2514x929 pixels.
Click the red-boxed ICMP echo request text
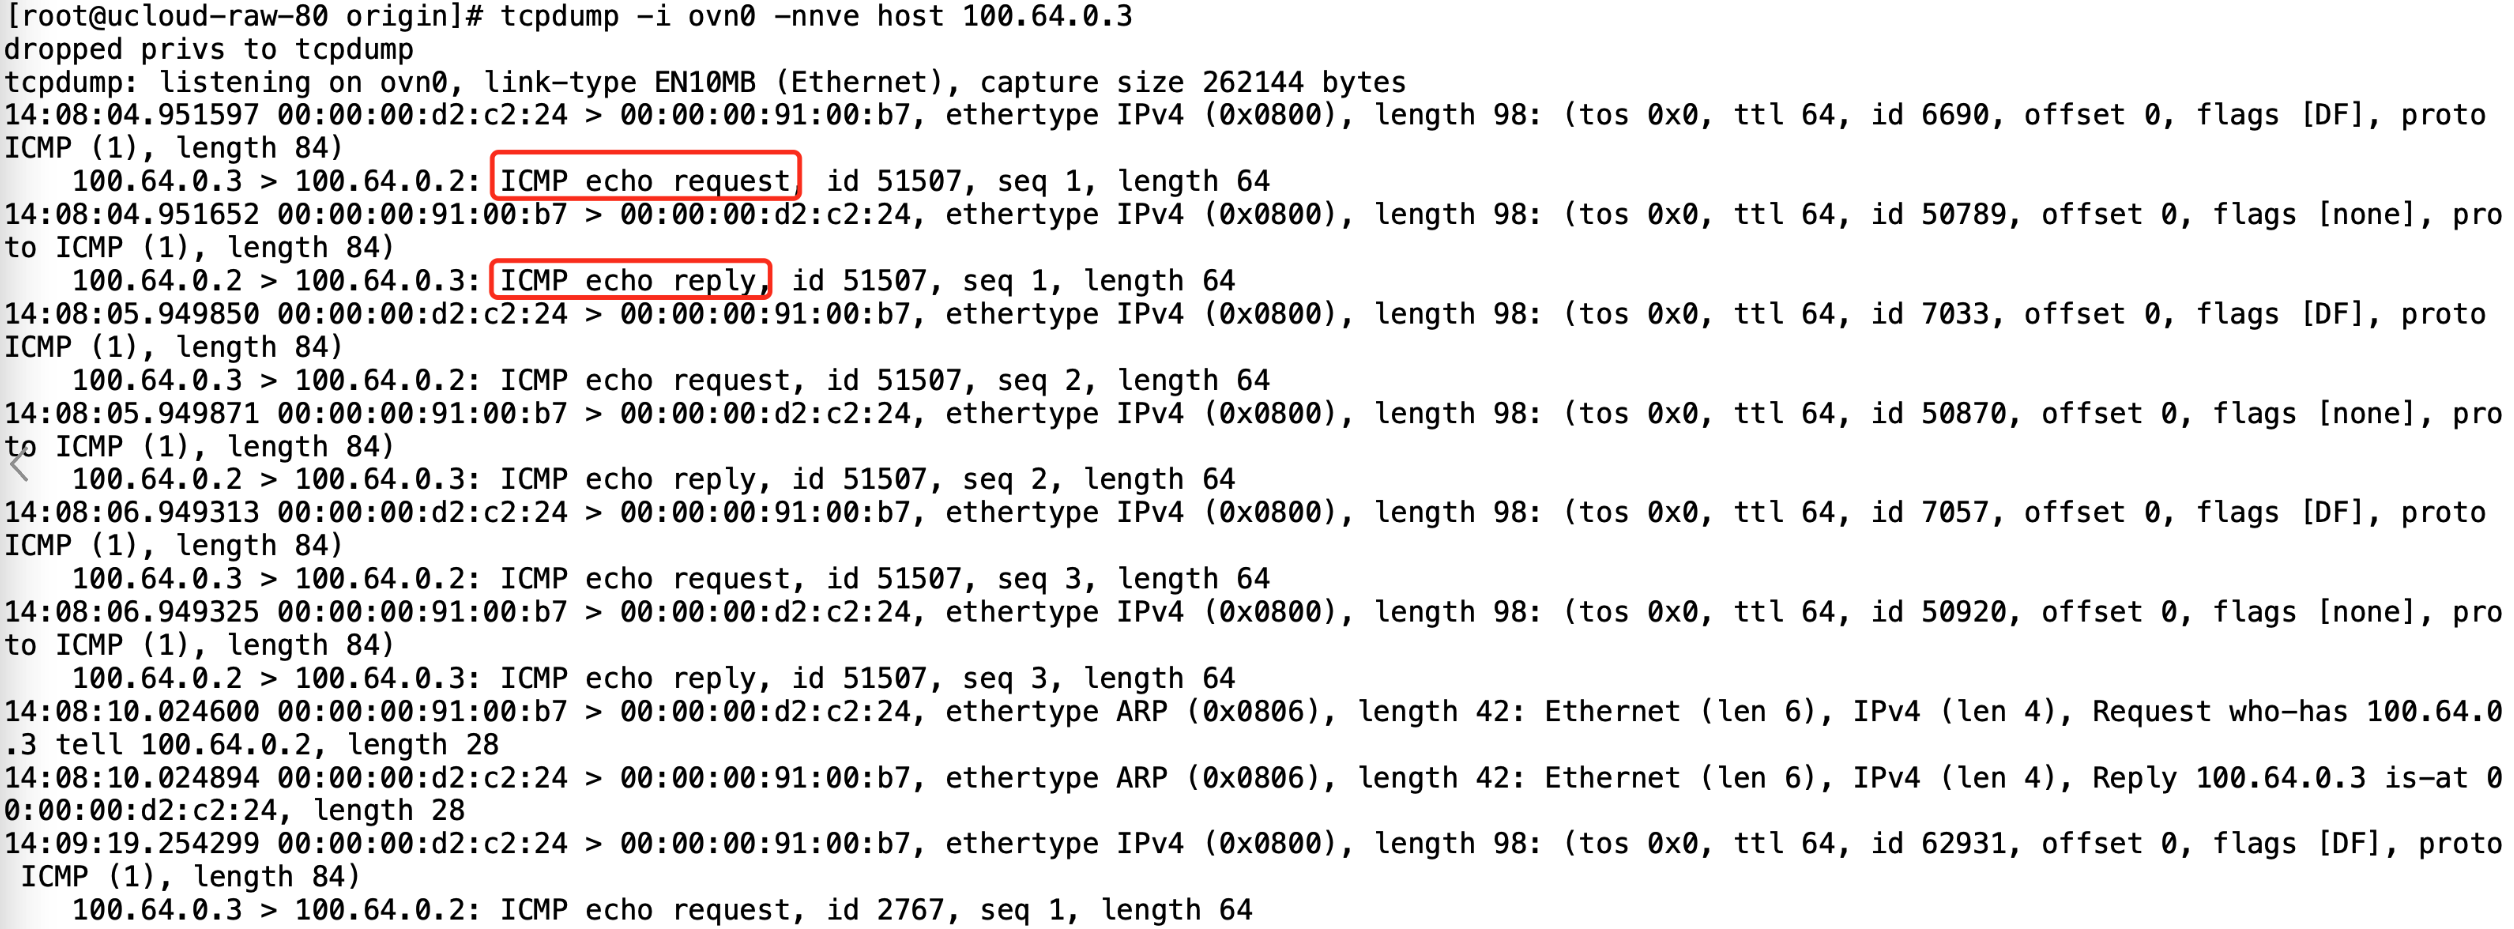click(x=645, y=180)
